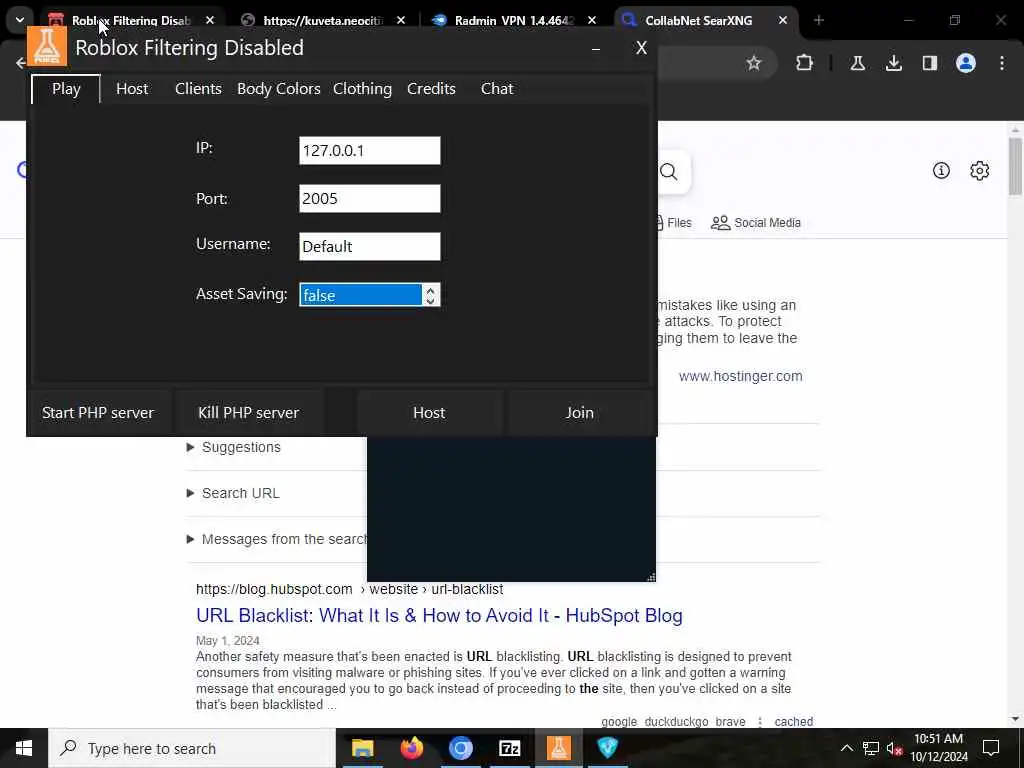Open the shield app taskbar icon
This screenshot has width=1024, height=768.
pos(607,748)
